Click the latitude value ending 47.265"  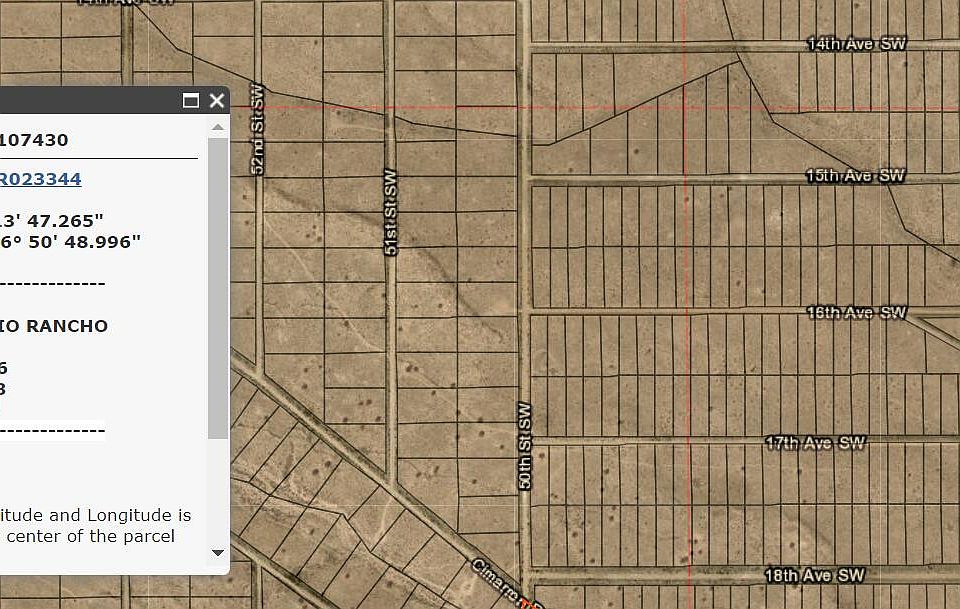pyautogui.click(x=51, y=220)
